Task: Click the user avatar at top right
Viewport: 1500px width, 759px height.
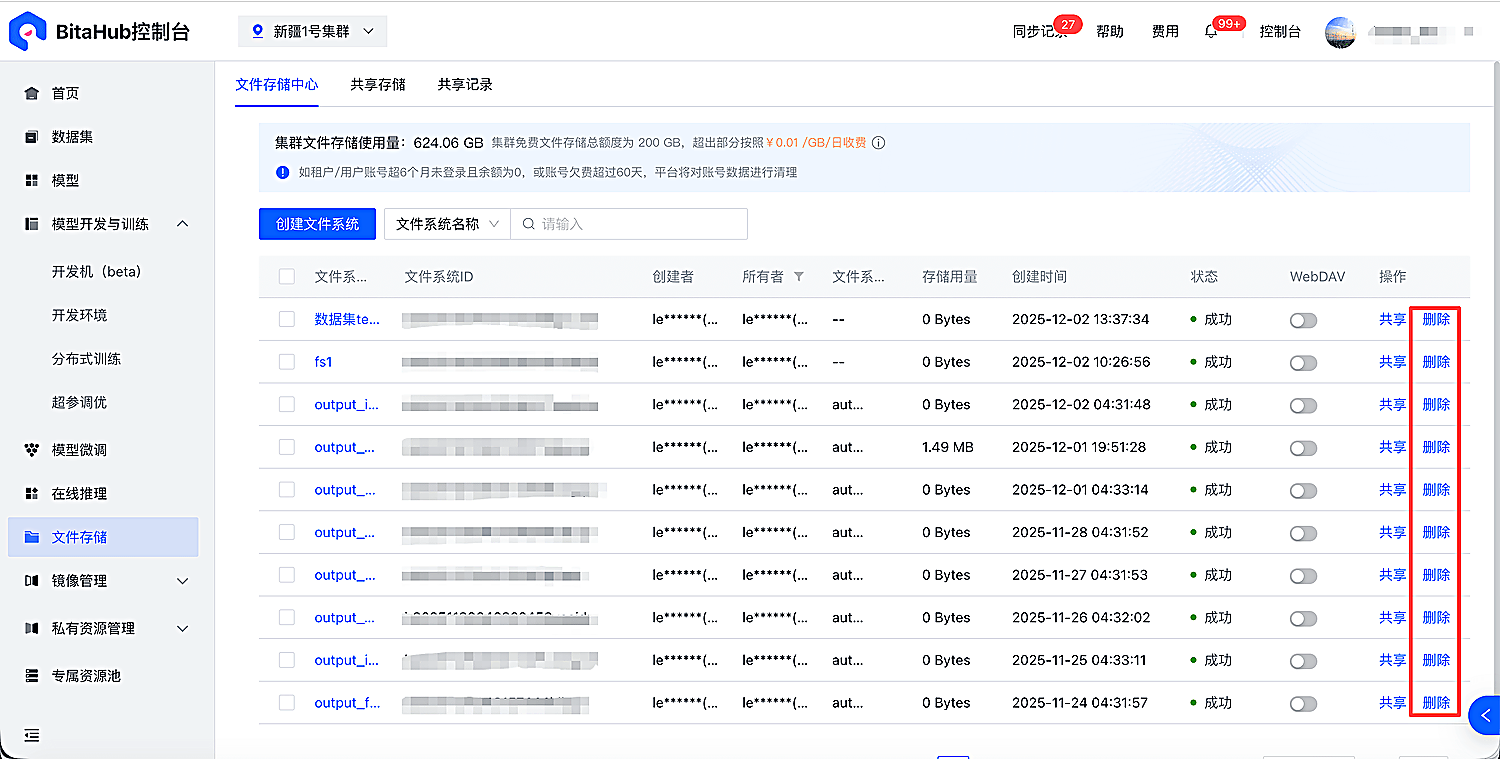Action: [x=1341, y=32]
